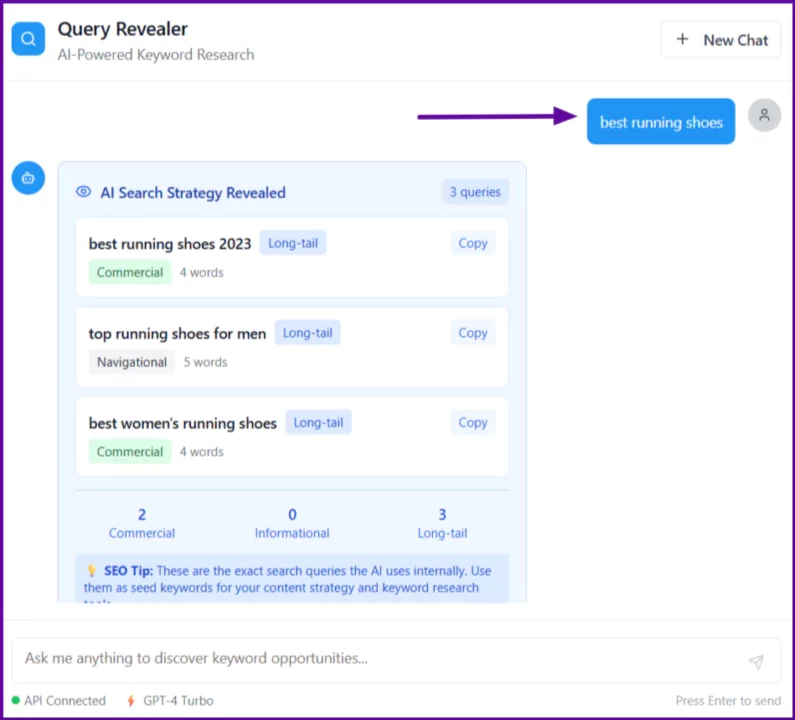Click the green API Connected status dot
The width and height of the screenshot is (795, 720).
(16, 701)
